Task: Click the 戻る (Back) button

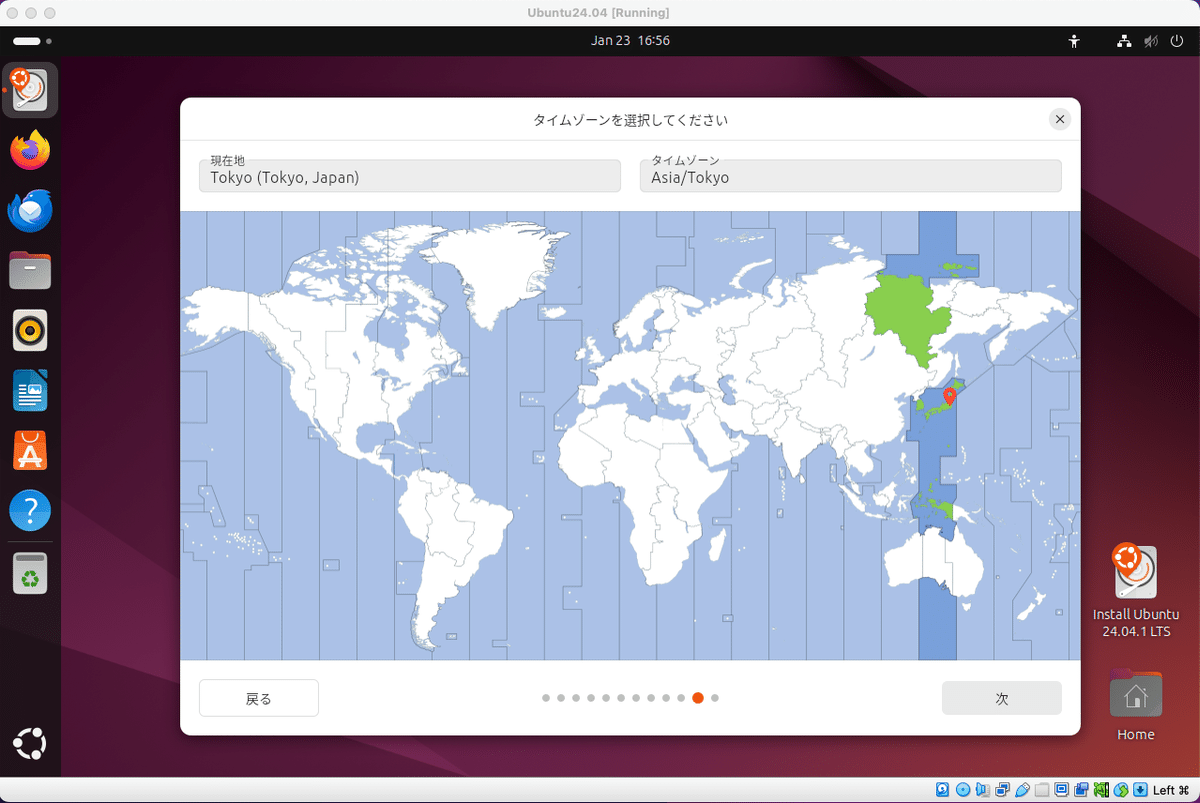Action: point(259,698)
